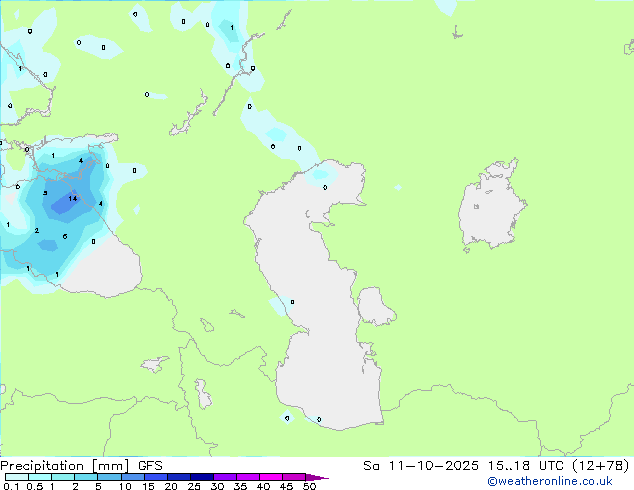Viewport: 634px width, 490px height.
Task: Click the '0.1' legend scale label
Action: coord(11,486)
